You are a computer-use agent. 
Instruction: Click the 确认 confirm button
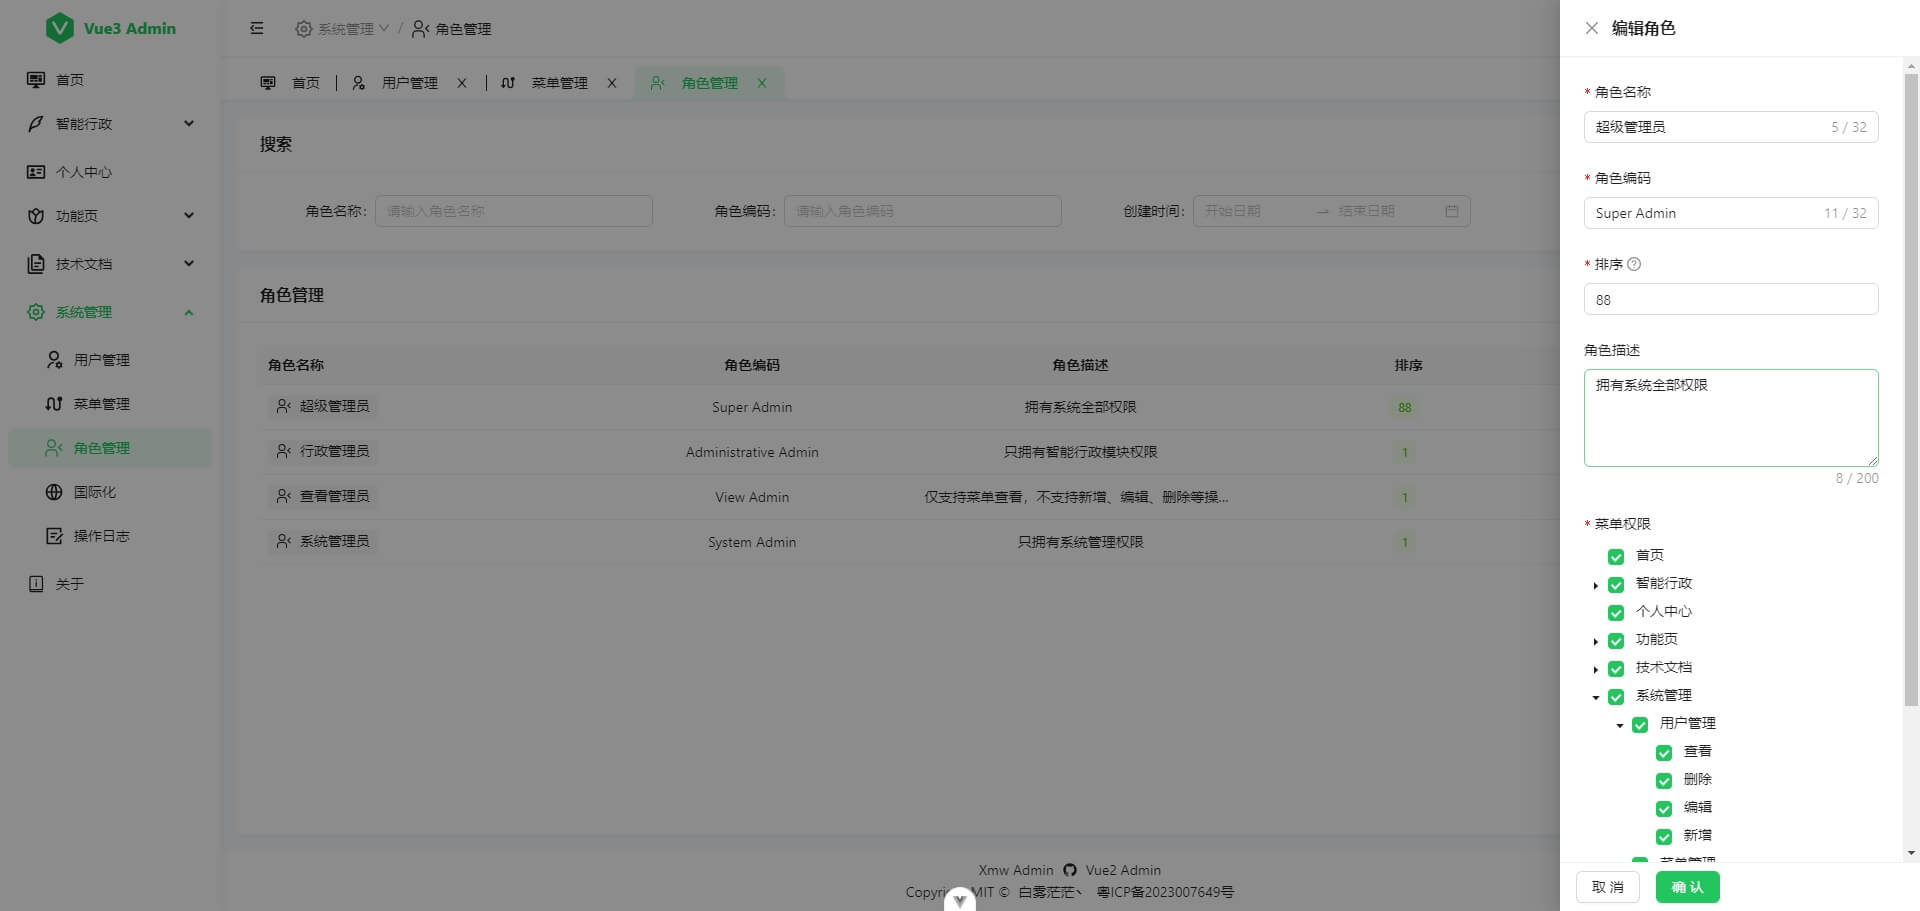click(x=1687, y=887)
